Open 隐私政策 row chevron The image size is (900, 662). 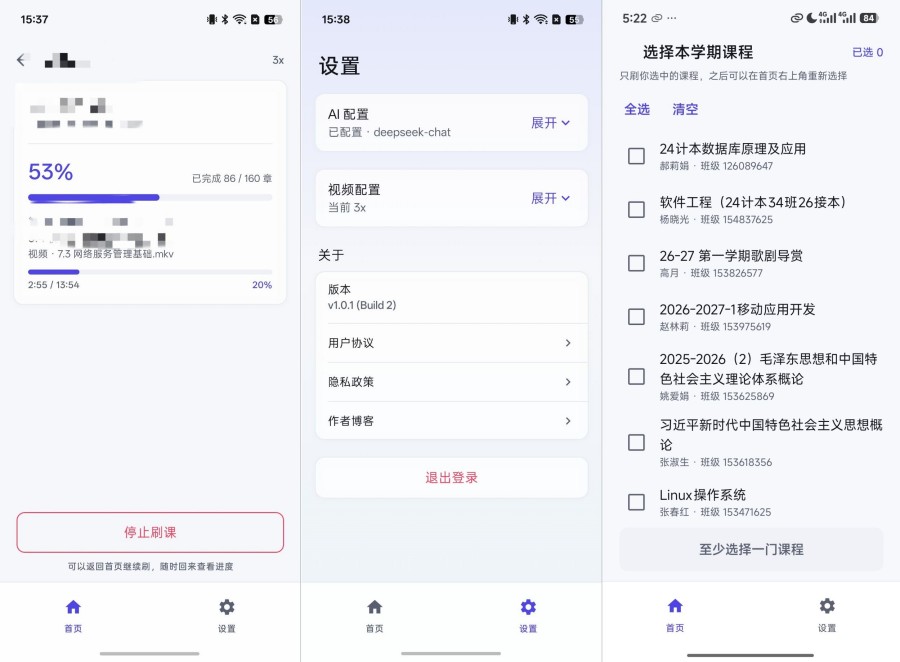coord(568,382)
